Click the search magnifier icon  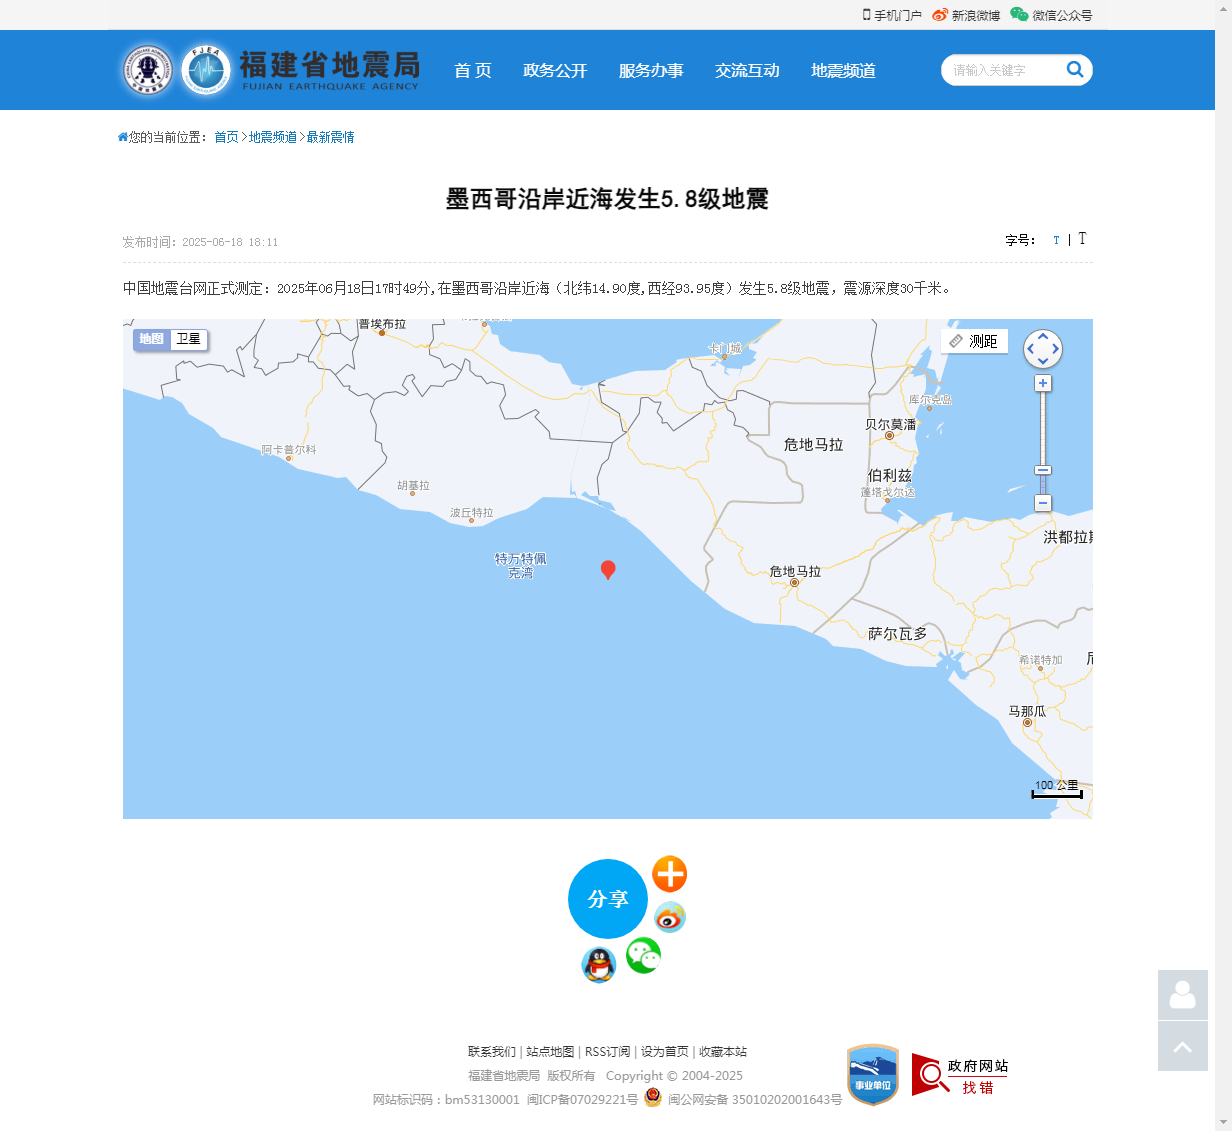[1075, 69]
